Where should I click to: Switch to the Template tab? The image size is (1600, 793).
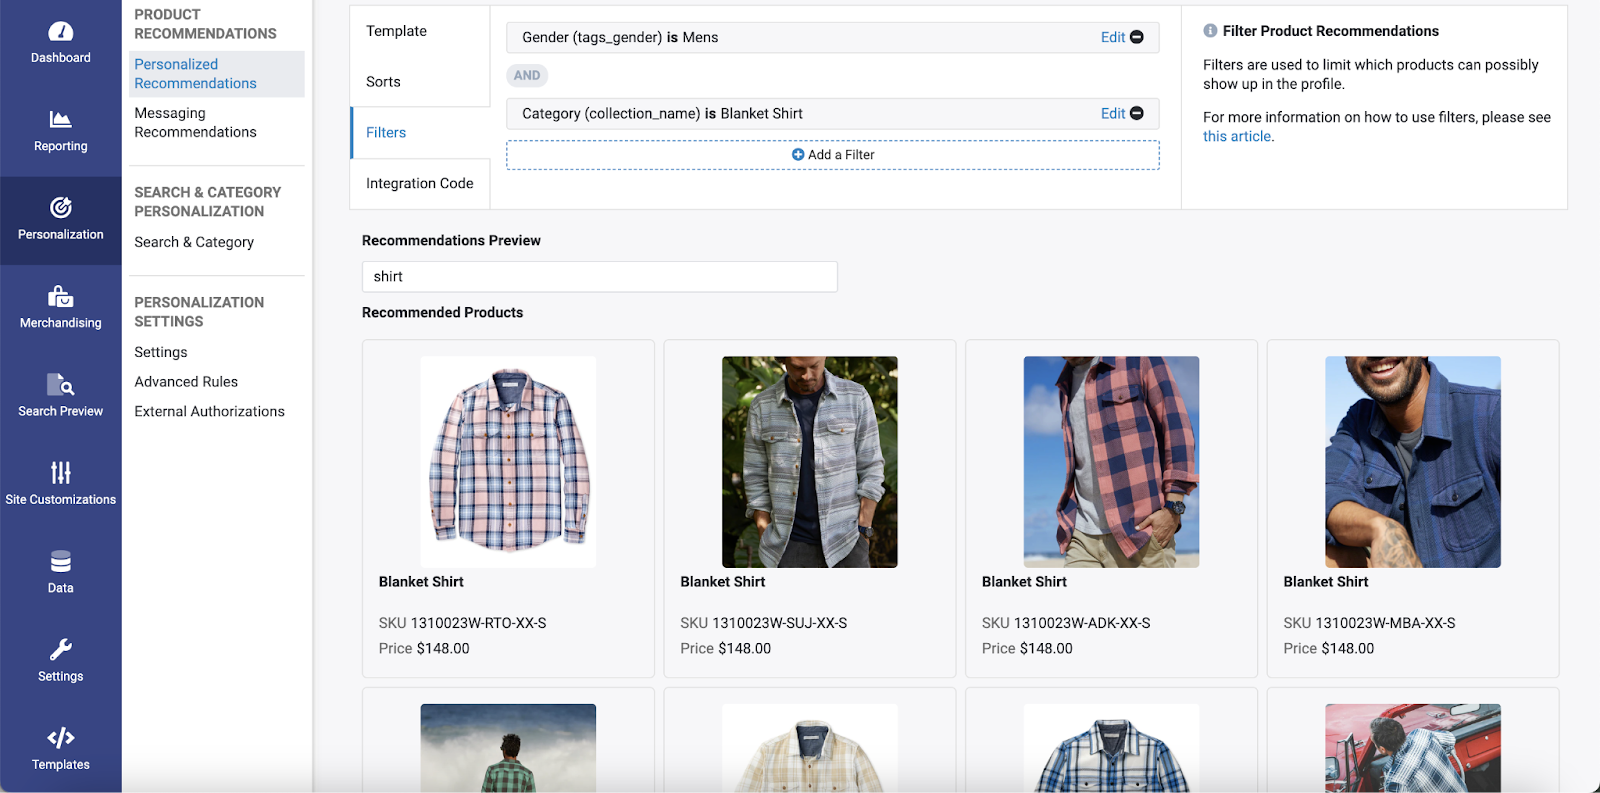420,31
